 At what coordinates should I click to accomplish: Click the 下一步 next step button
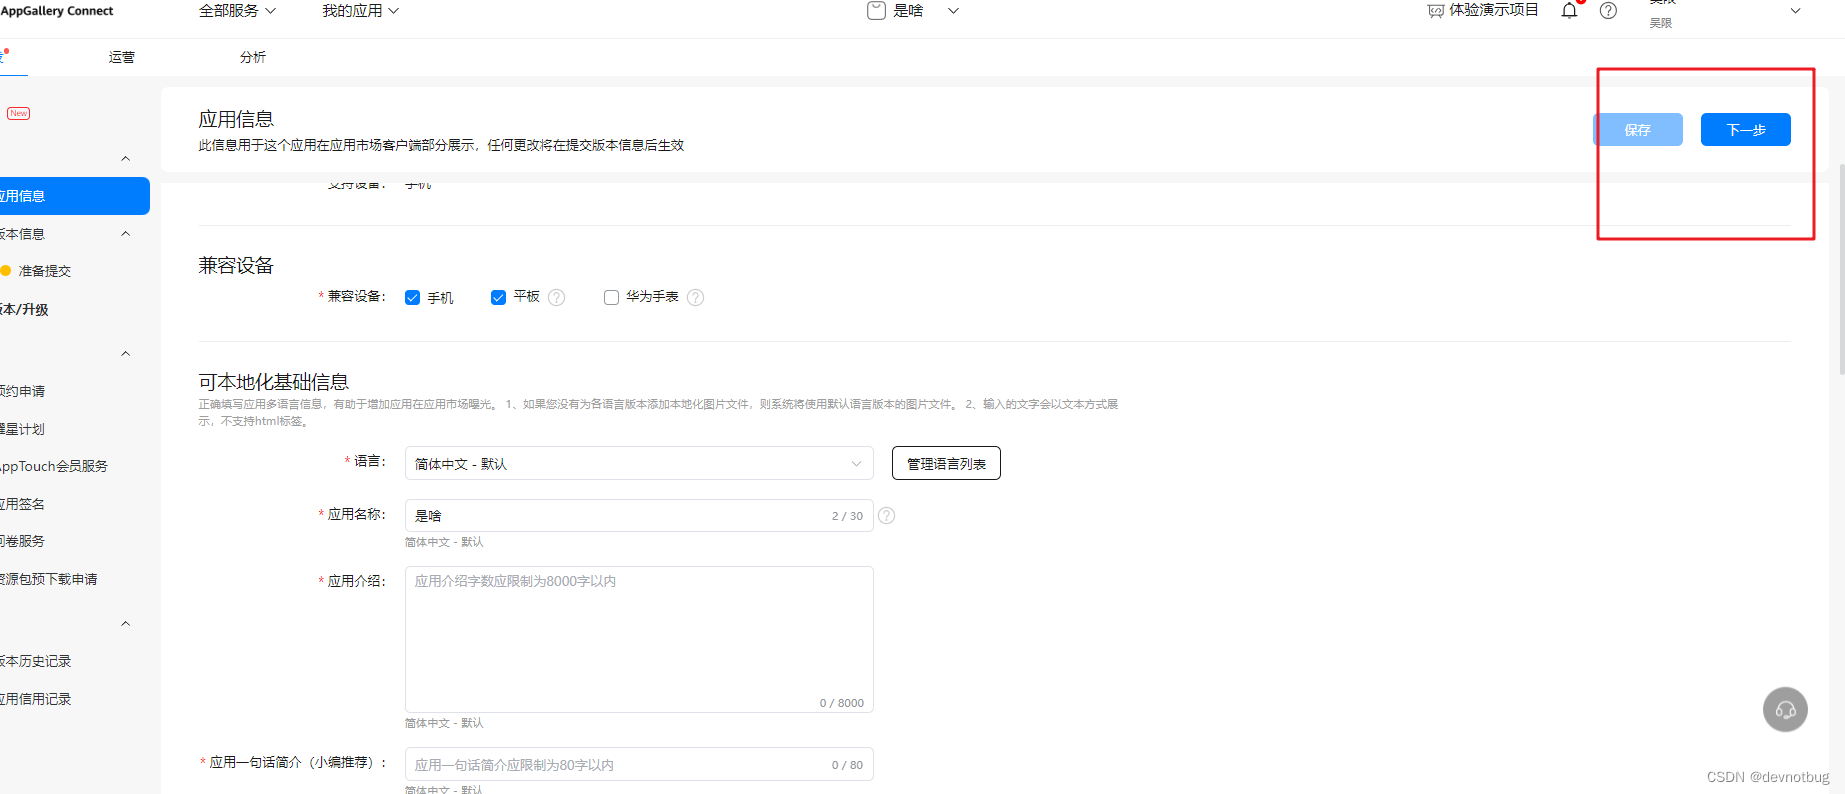(x=1746, y=130)
